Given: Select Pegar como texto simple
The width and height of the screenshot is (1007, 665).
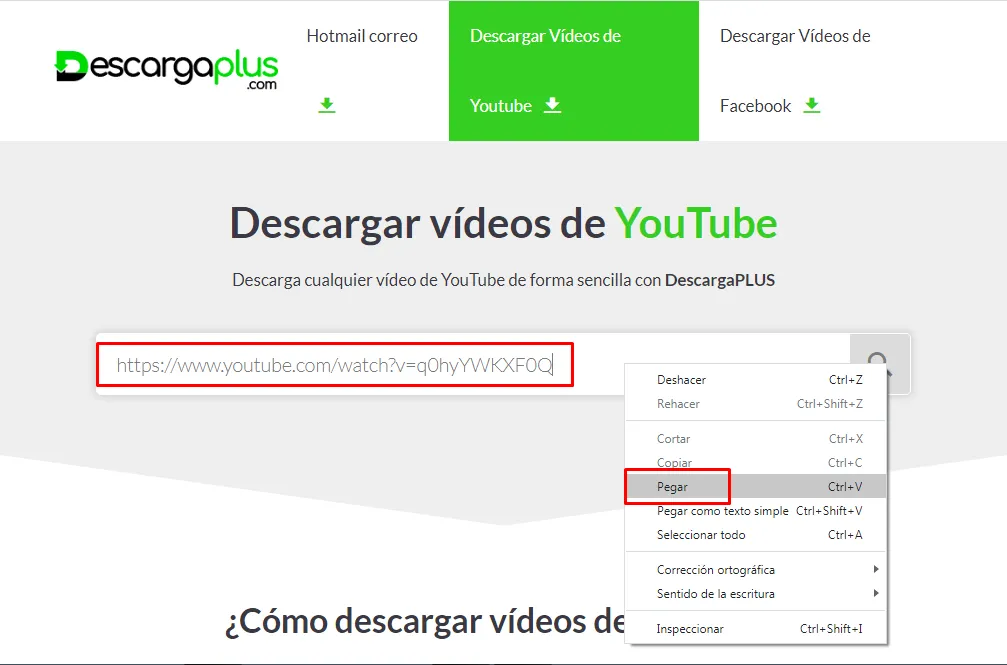Looking at the screenshot, I should click(x=756, y=511).
